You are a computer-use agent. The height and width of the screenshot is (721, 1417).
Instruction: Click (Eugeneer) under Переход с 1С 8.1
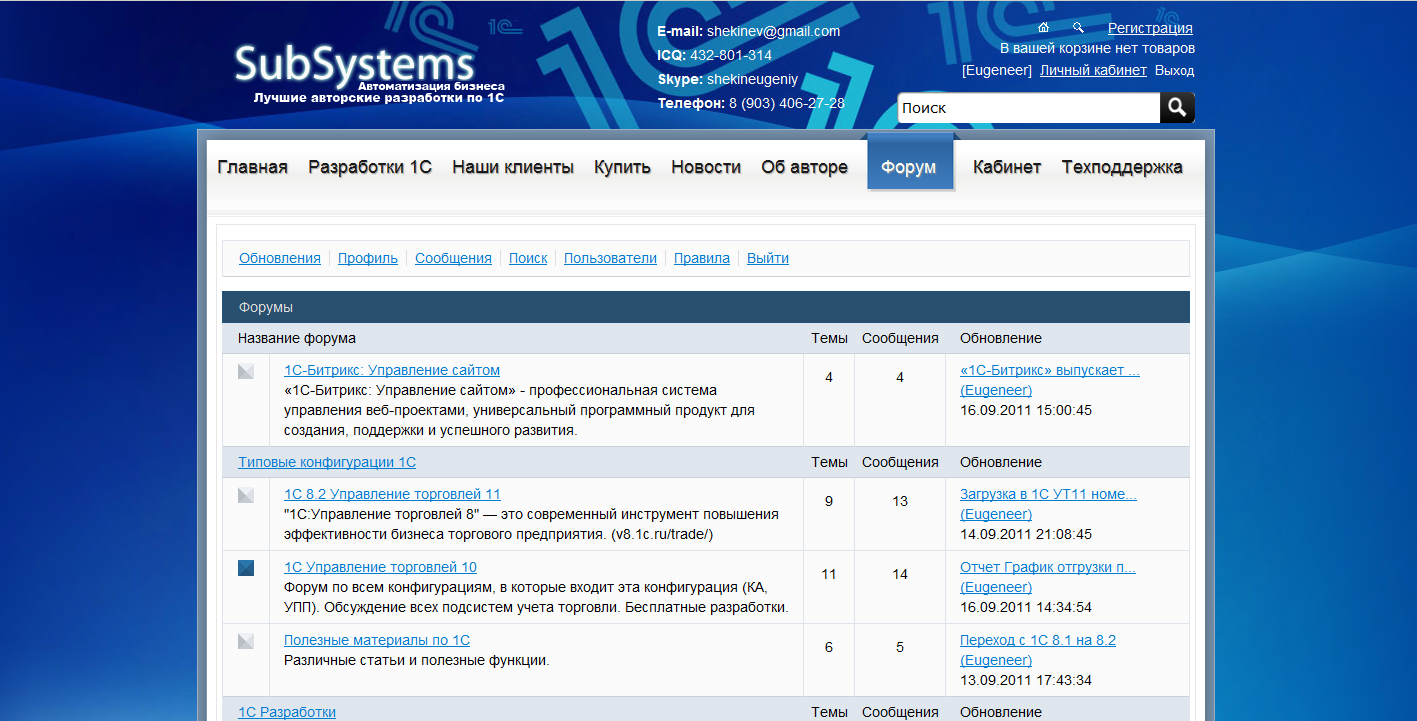[996, 660]
